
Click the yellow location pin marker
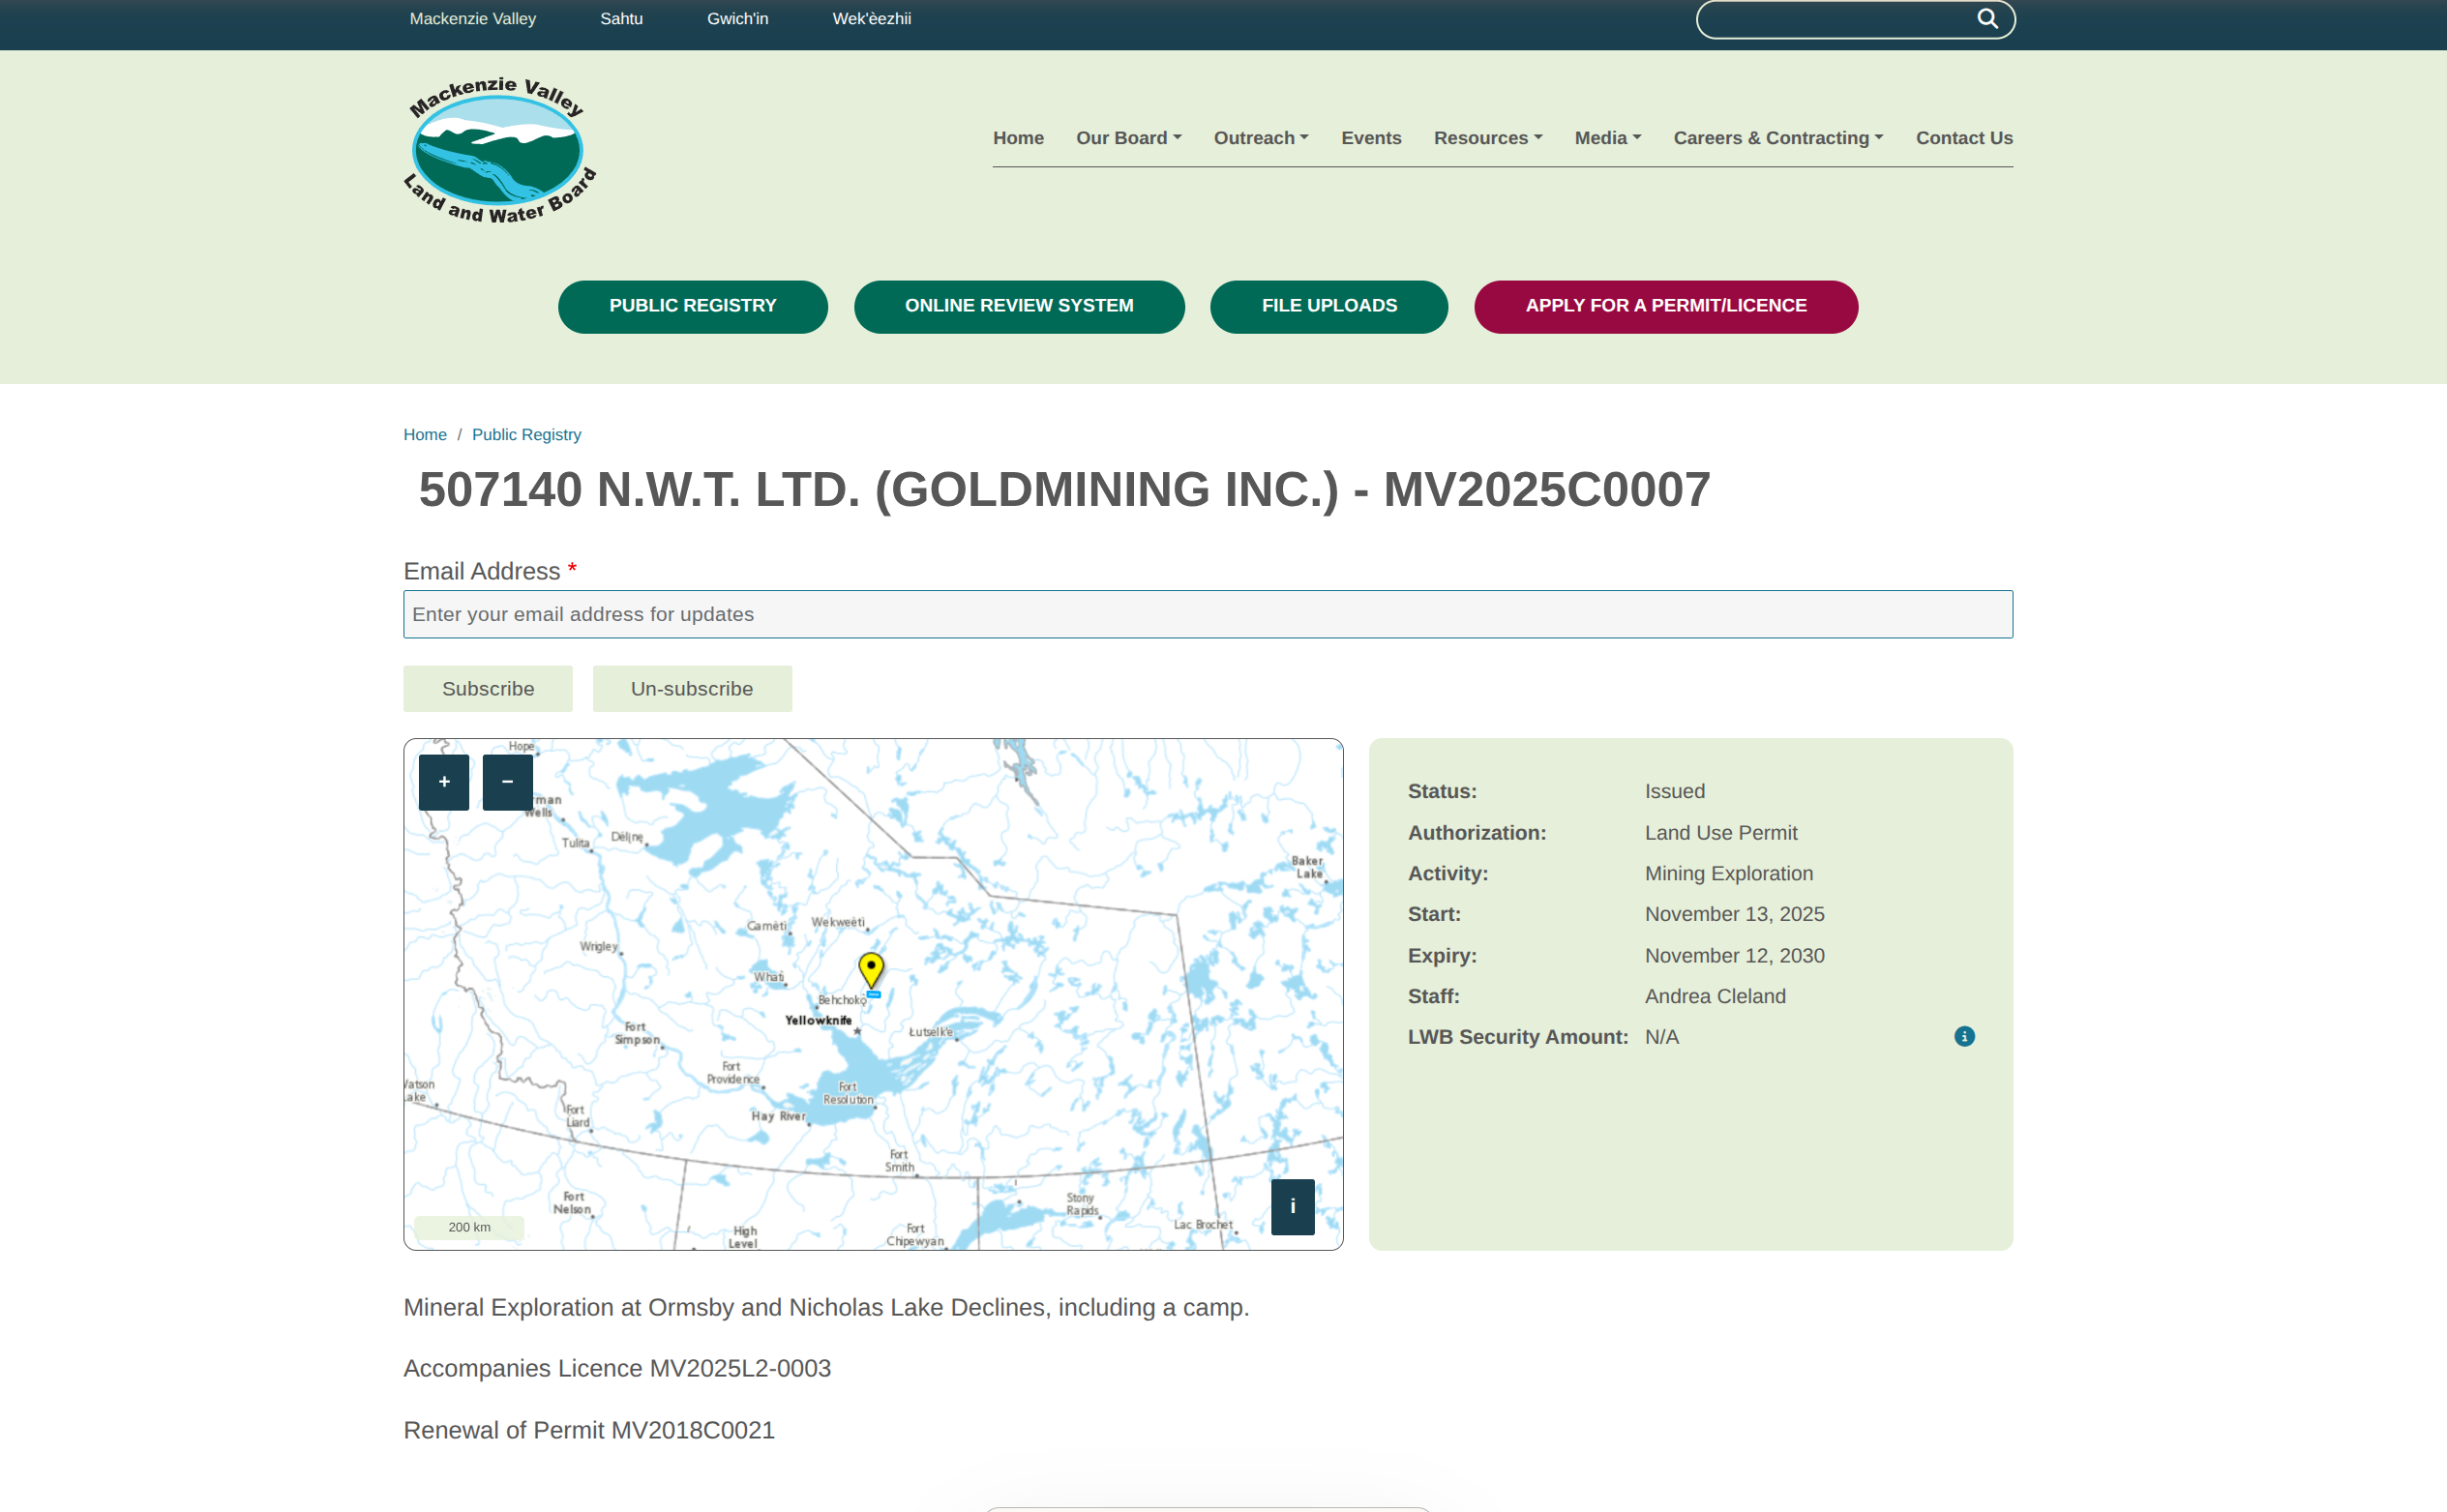[871, 970]
